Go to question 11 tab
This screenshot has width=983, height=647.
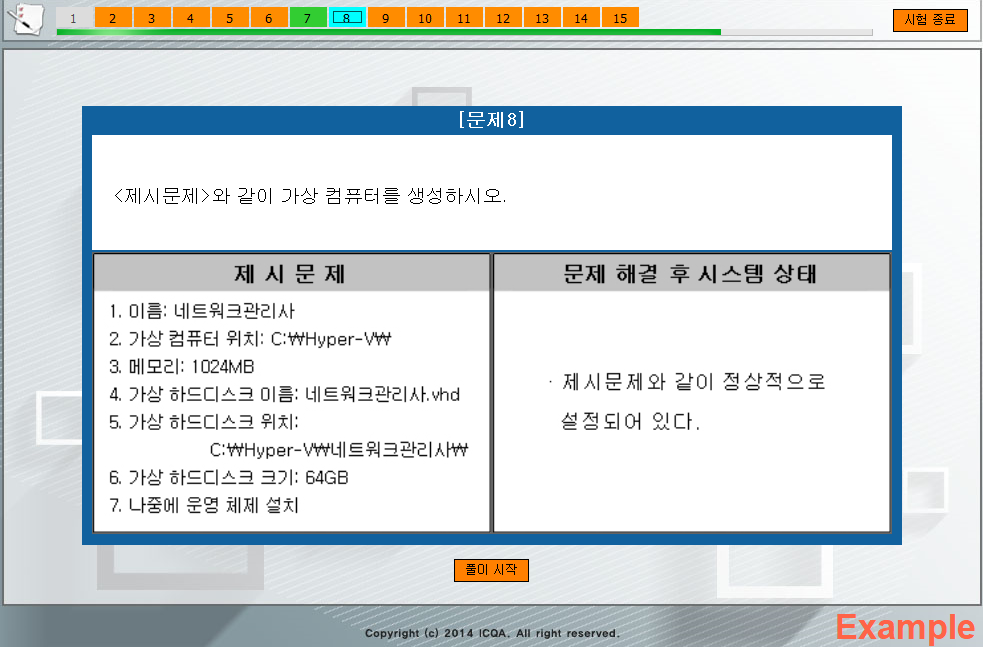tap(464, 18)
